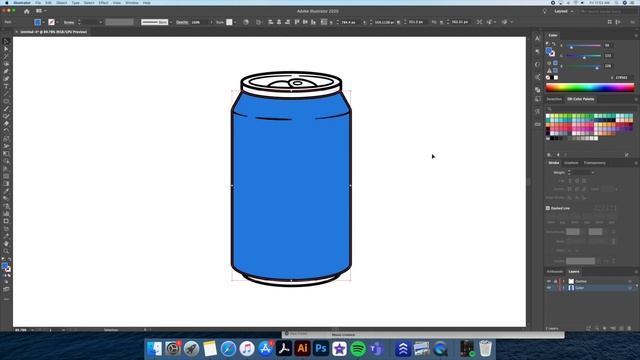Click Create New Layer icon in Layers panel

(x=621, y=328)
